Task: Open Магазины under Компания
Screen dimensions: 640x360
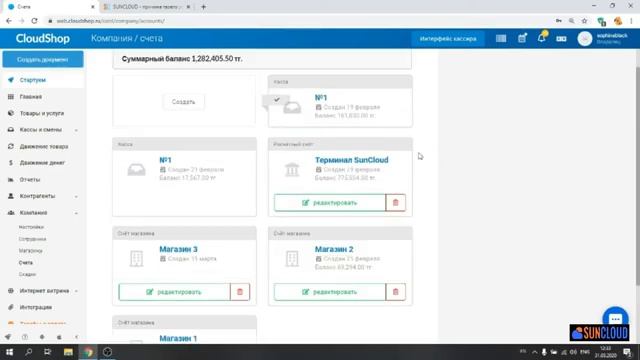Action: point(31,251)
